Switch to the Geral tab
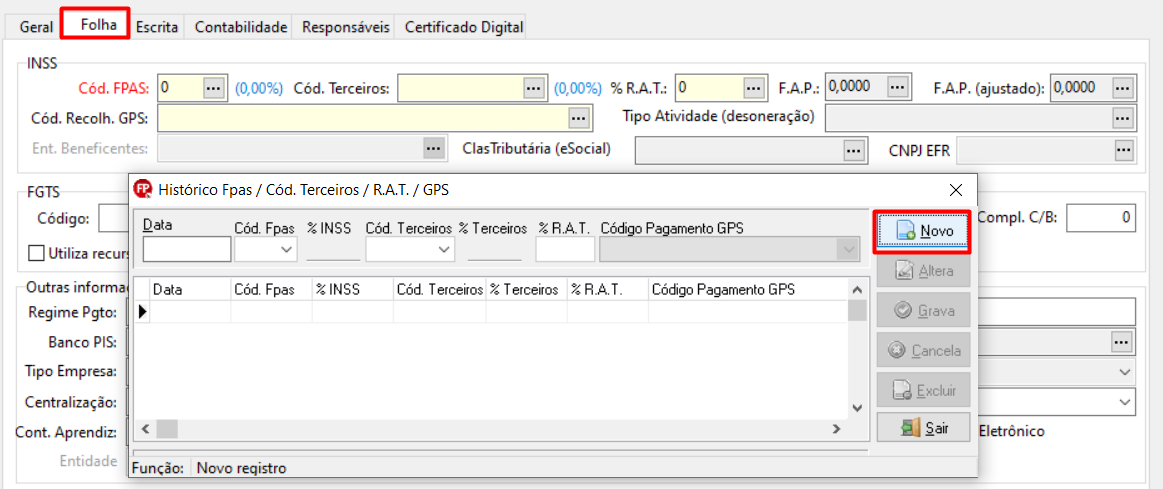The width and height of the screenshot is (1163, 489). (36, 27)
